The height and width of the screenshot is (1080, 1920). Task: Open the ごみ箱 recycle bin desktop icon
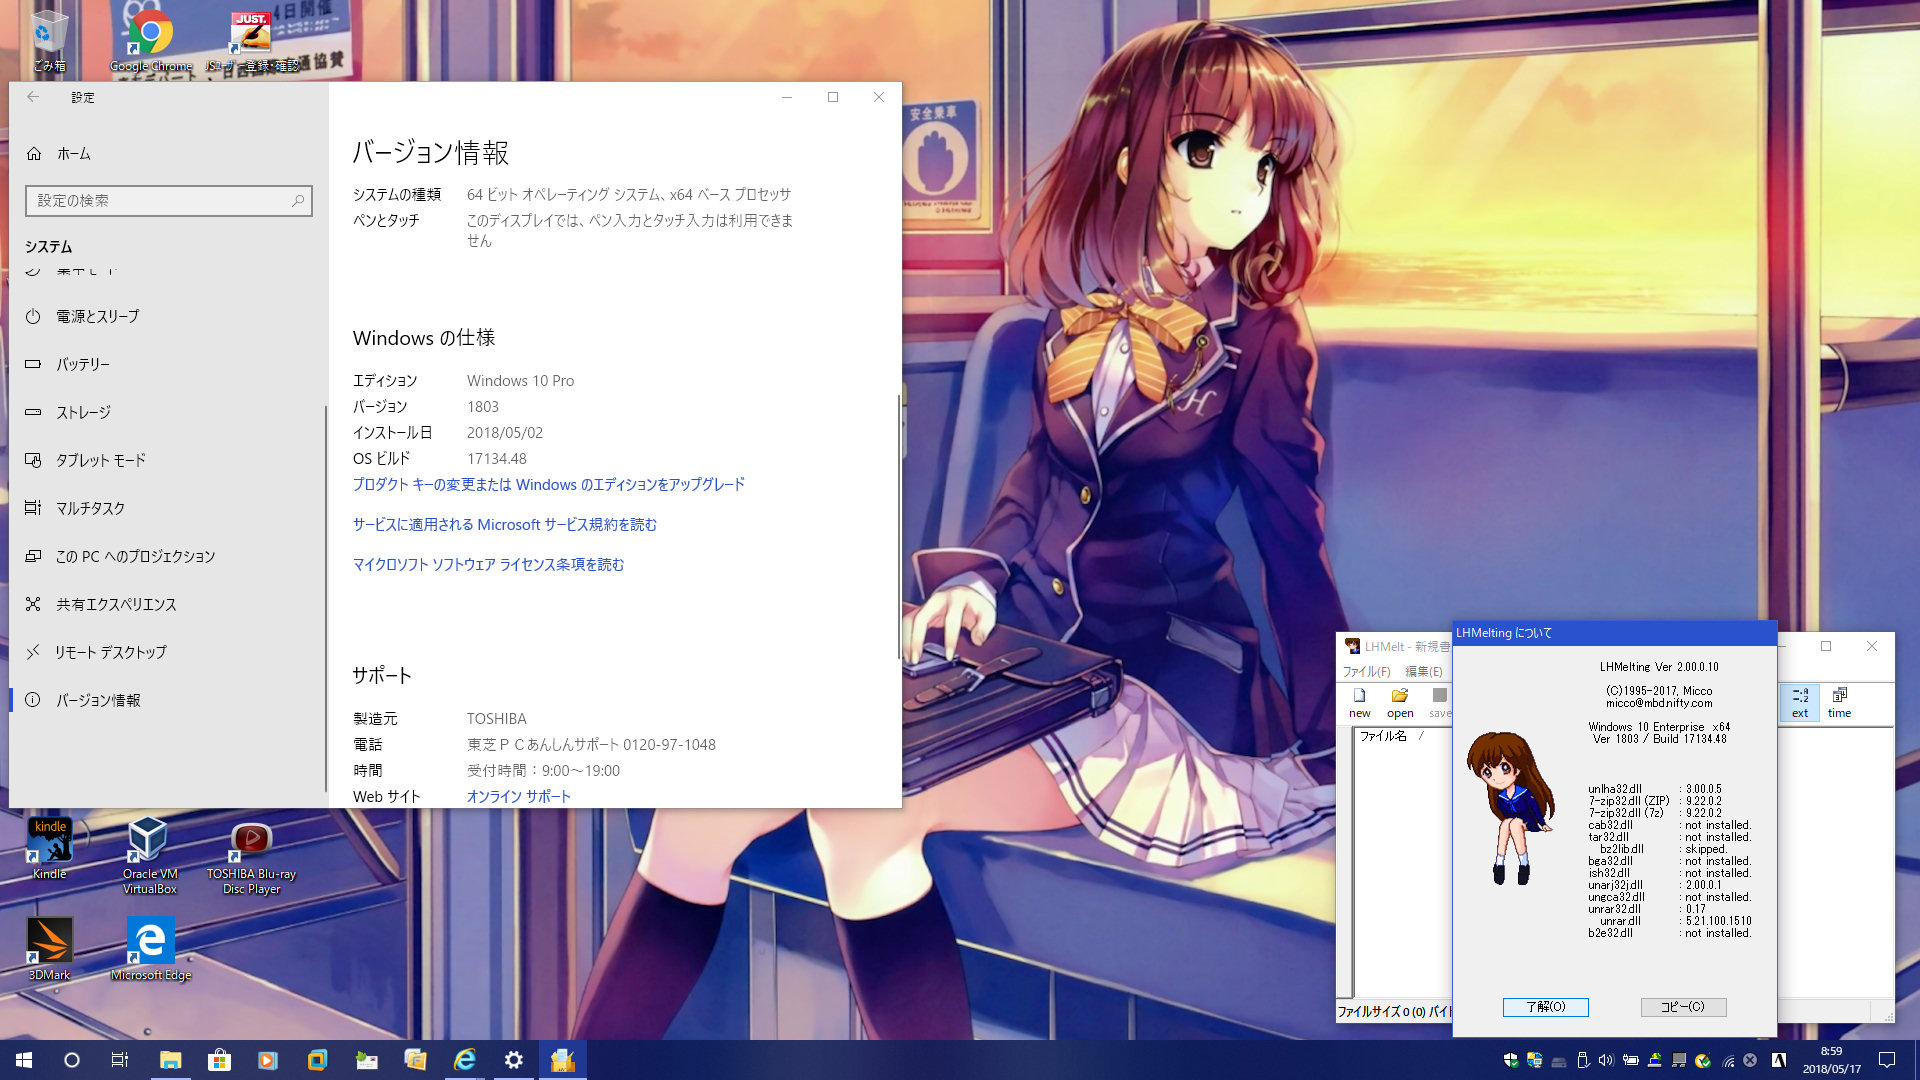point(49,40)
